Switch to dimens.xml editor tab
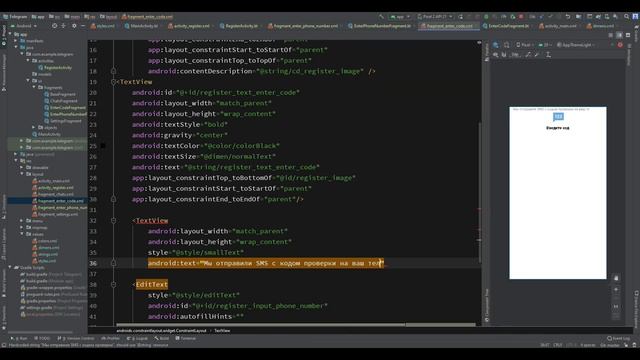 coord(600,26)
